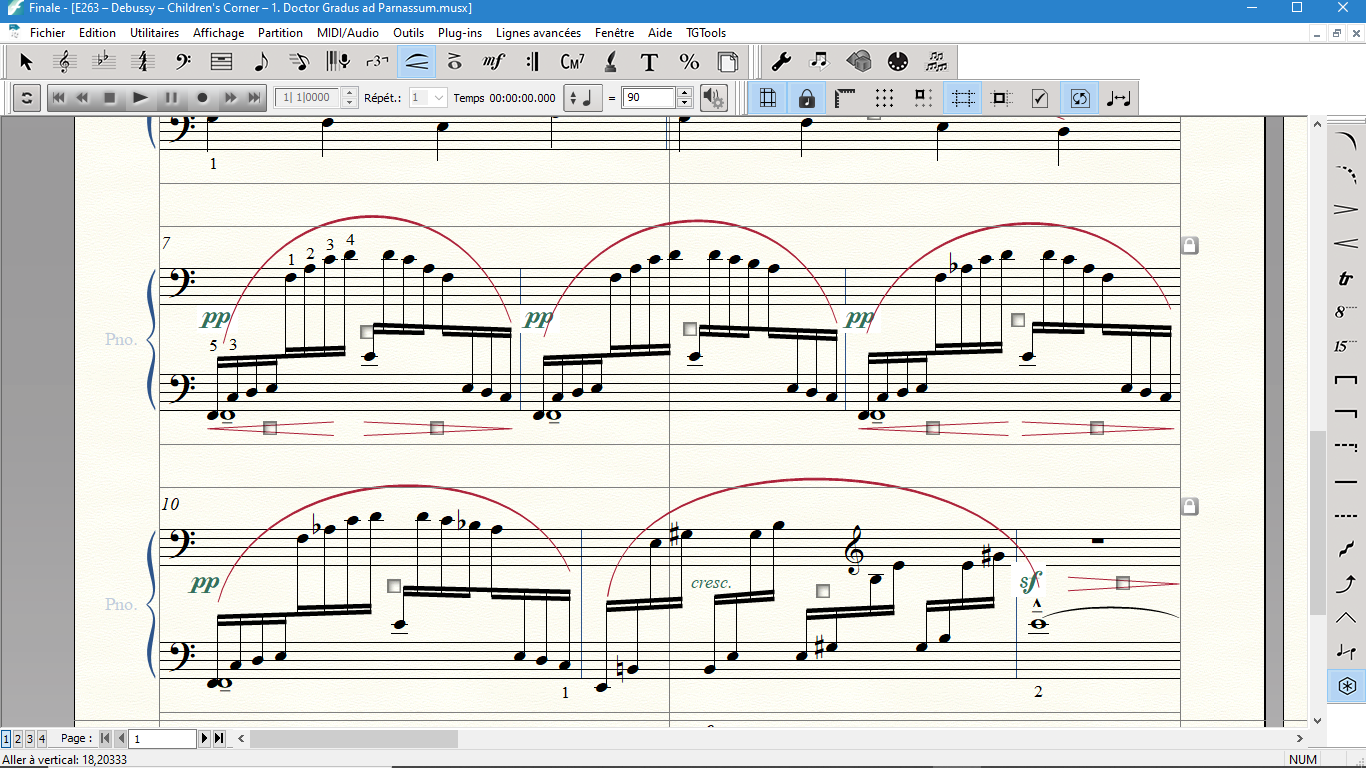Toggle the grid display button
Viewport: 1366px width, 768px height.
pos(884,98)
